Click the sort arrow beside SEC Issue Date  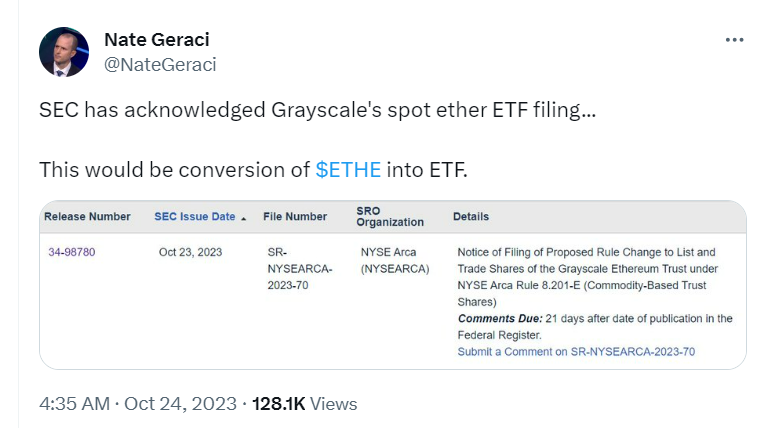click(243, 217)
